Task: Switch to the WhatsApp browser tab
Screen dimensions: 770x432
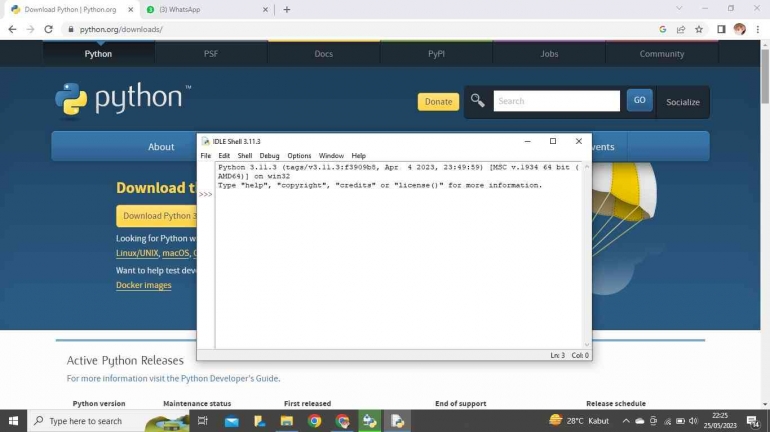Action: [x=206, y=9]
